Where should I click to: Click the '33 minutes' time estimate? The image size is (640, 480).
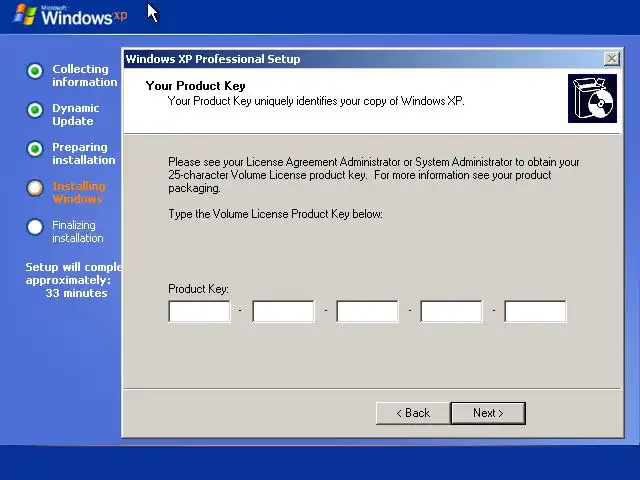(76, 293)
